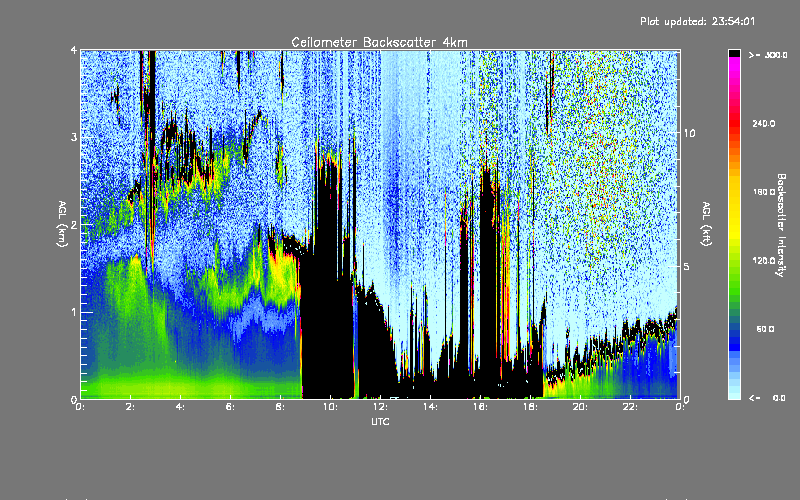Click the black top segment of the colorbar
Image resolution: width=800 pixels, height=500 pixels.
click(x=734, y=53)
